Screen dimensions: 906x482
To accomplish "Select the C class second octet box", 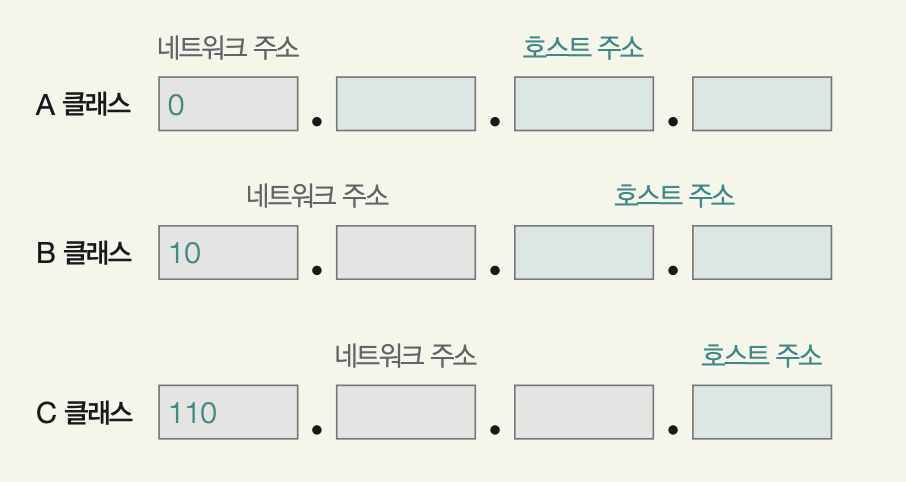I will 406,412.
